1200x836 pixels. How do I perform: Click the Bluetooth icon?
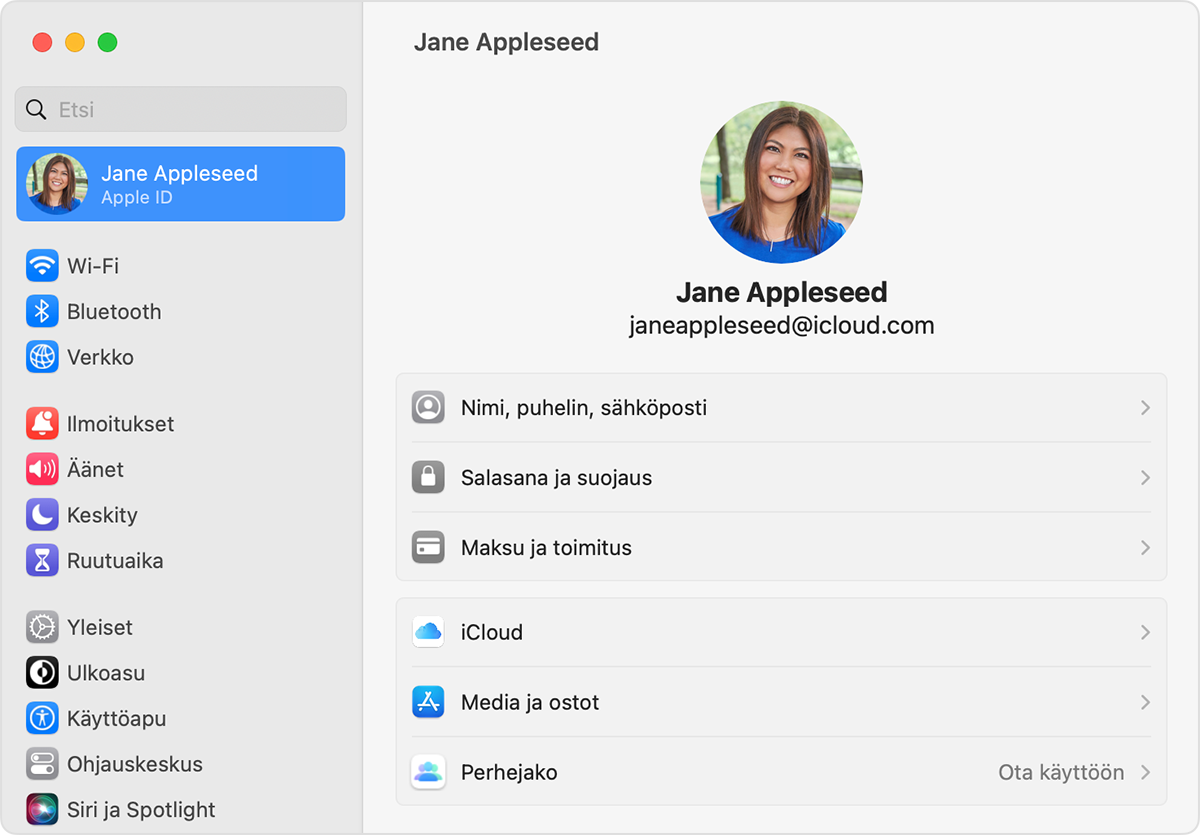[x=41, y=311]
